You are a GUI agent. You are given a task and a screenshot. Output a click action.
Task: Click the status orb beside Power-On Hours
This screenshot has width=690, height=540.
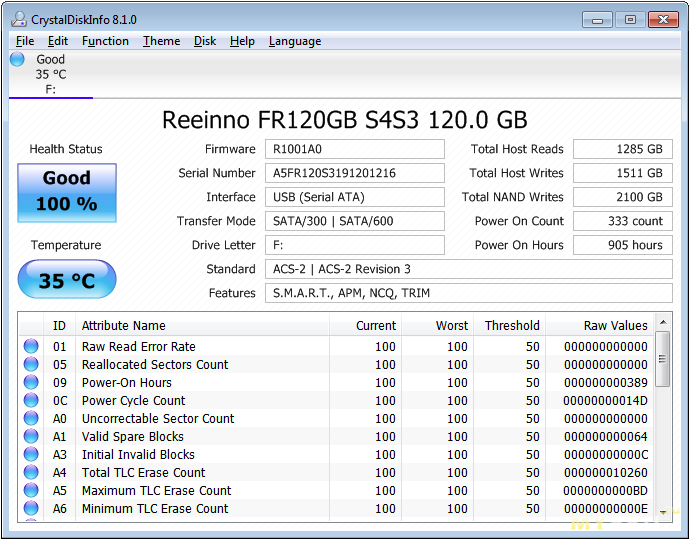[31, 383]
